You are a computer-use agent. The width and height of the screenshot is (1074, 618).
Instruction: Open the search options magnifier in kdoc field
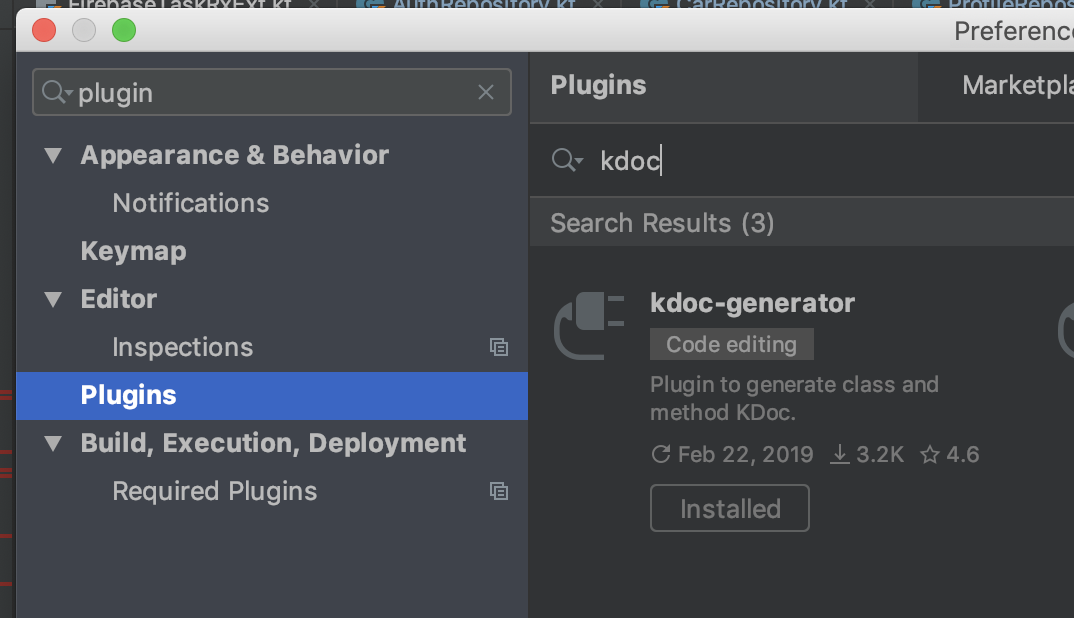pyautogui.click(x=567, y=159)
